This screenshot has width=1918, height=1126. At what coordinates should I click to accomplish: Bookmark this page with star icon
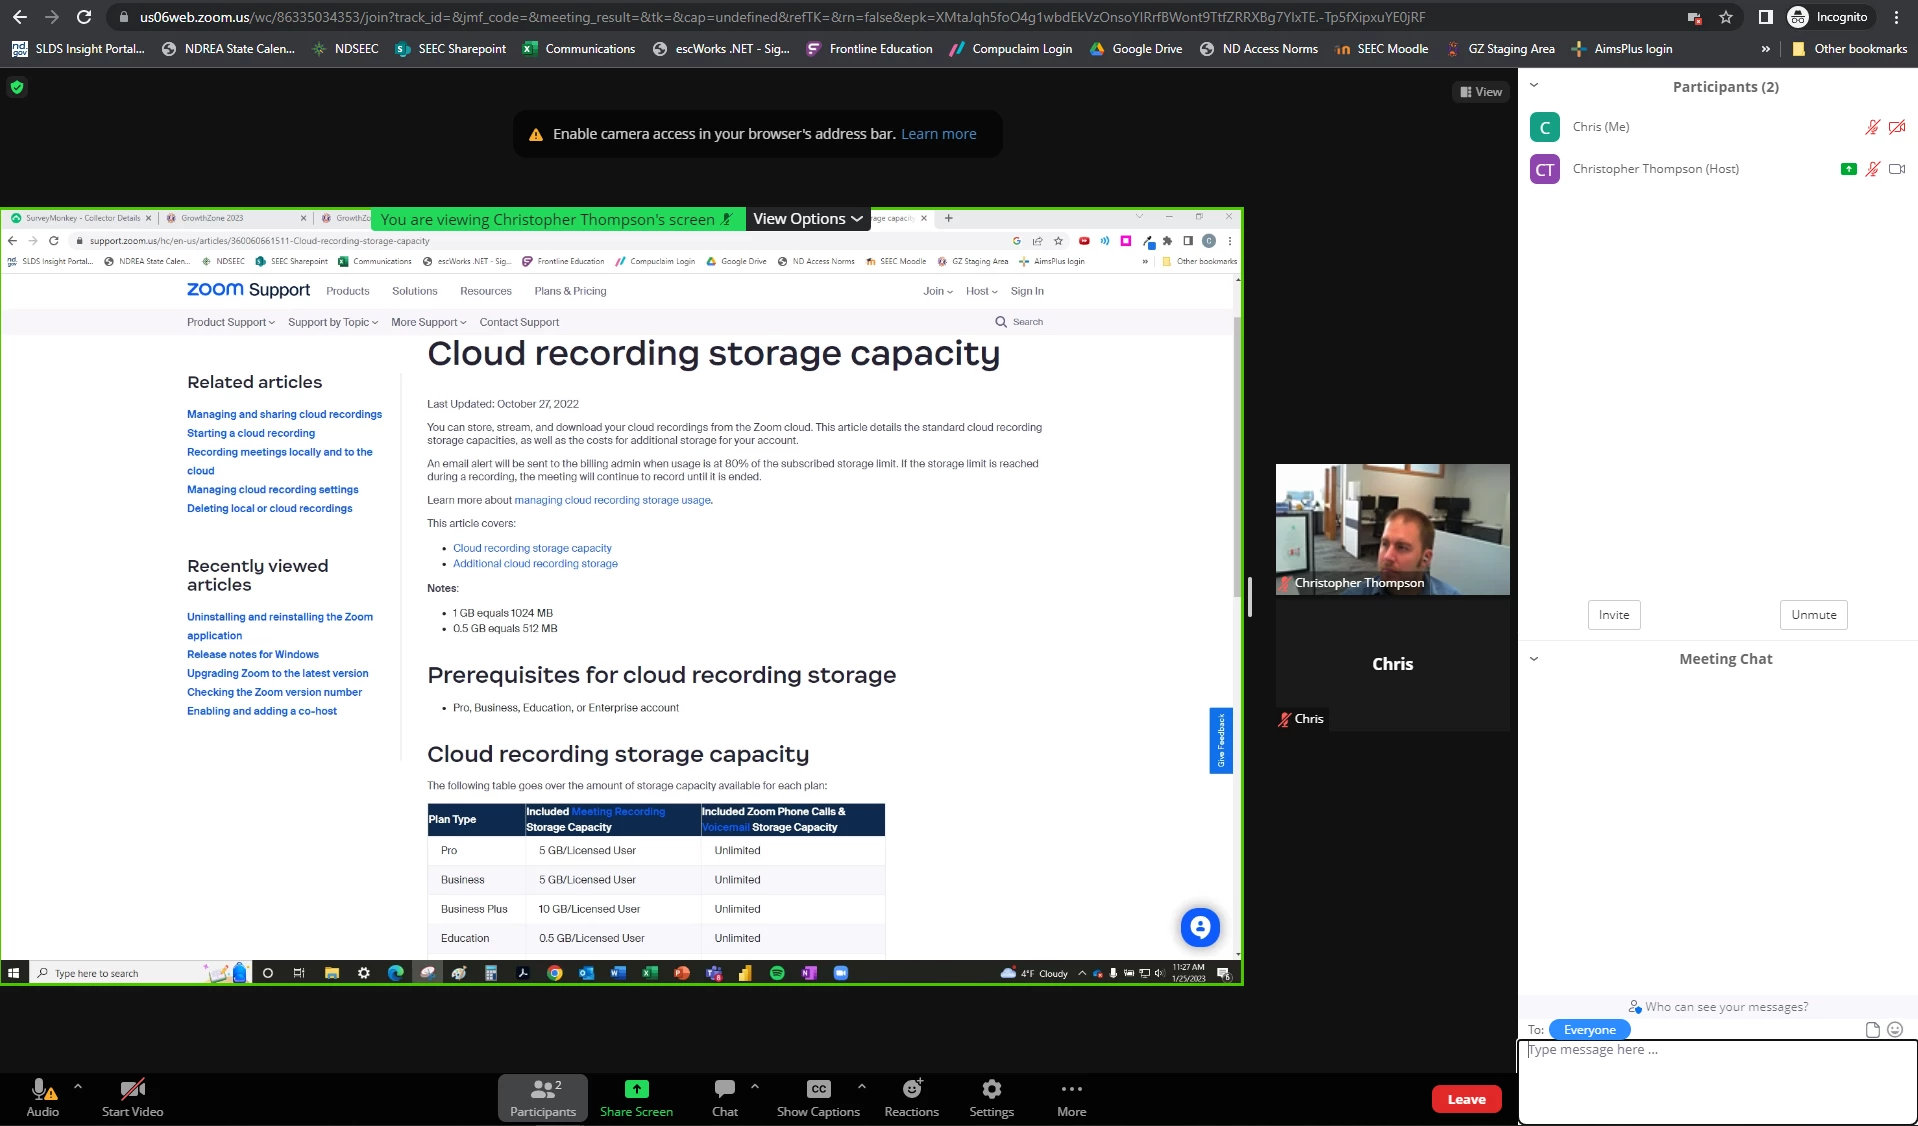pos(1725,17)
